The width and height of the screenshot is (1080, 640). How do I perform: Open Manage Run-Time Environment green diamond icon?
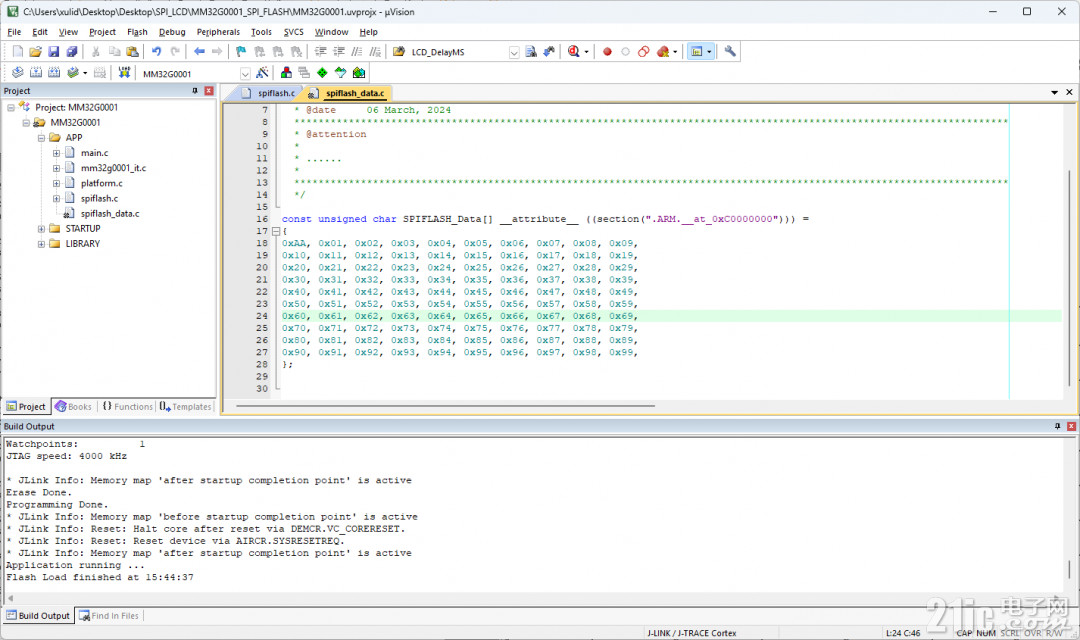[322, 73]
